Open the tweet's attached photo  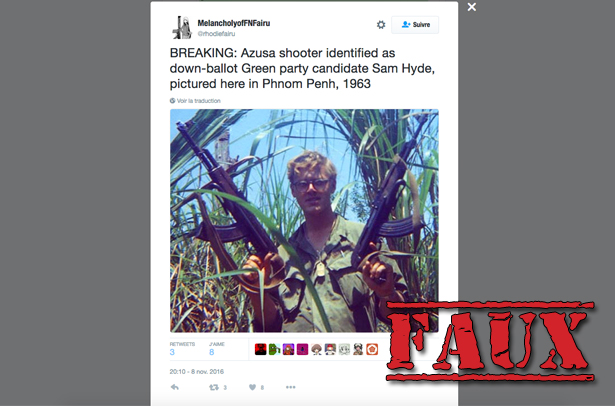304,220
